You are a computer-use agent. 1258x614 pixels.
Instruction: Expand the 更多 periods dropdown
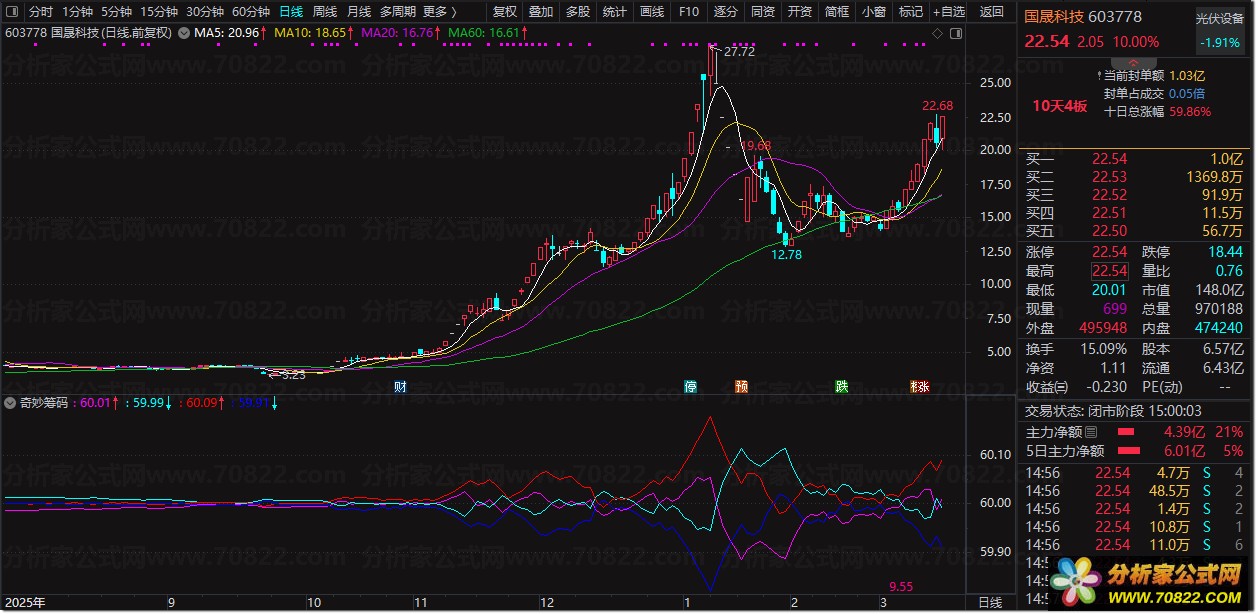440,12
